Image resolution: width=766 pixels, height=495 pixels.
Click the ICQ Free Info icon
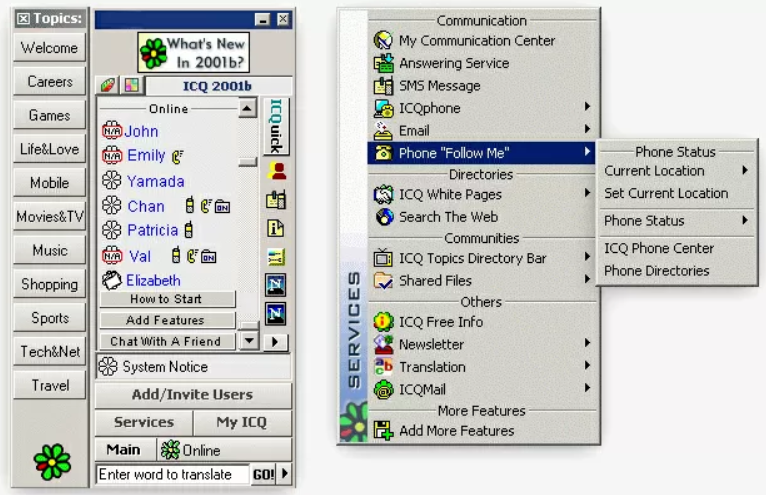tap(383, 322)
